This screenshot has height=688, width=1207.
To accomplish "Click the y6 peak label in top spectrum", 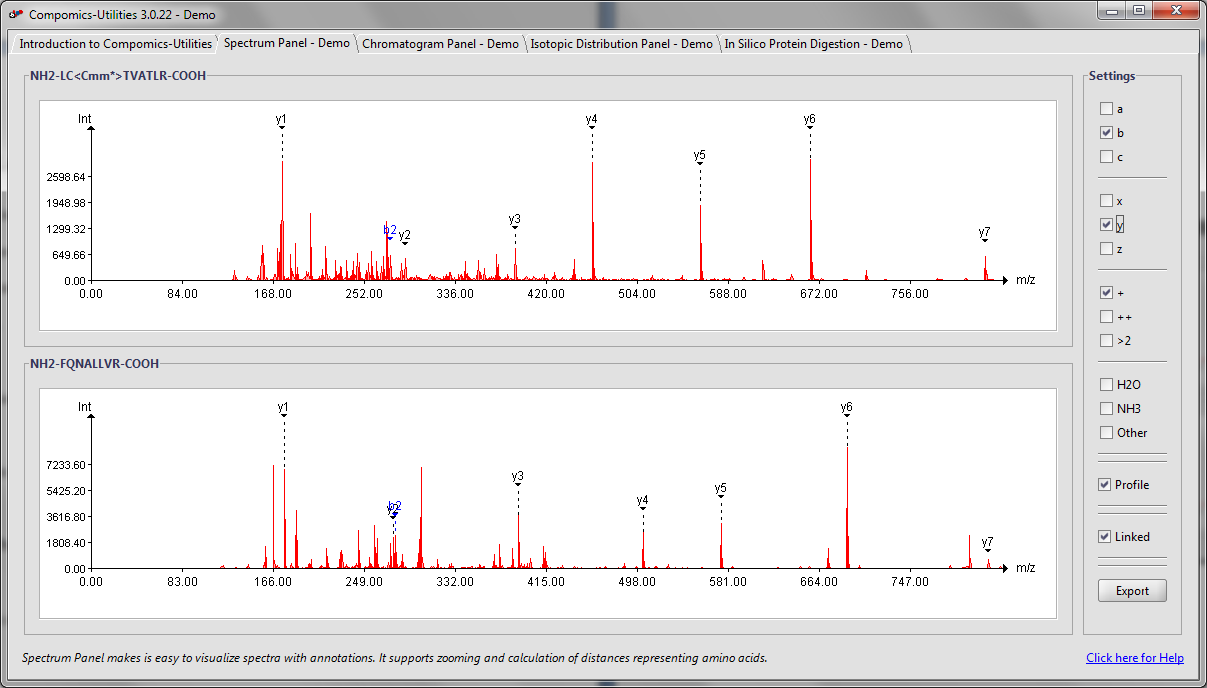I will coord(809,120).
